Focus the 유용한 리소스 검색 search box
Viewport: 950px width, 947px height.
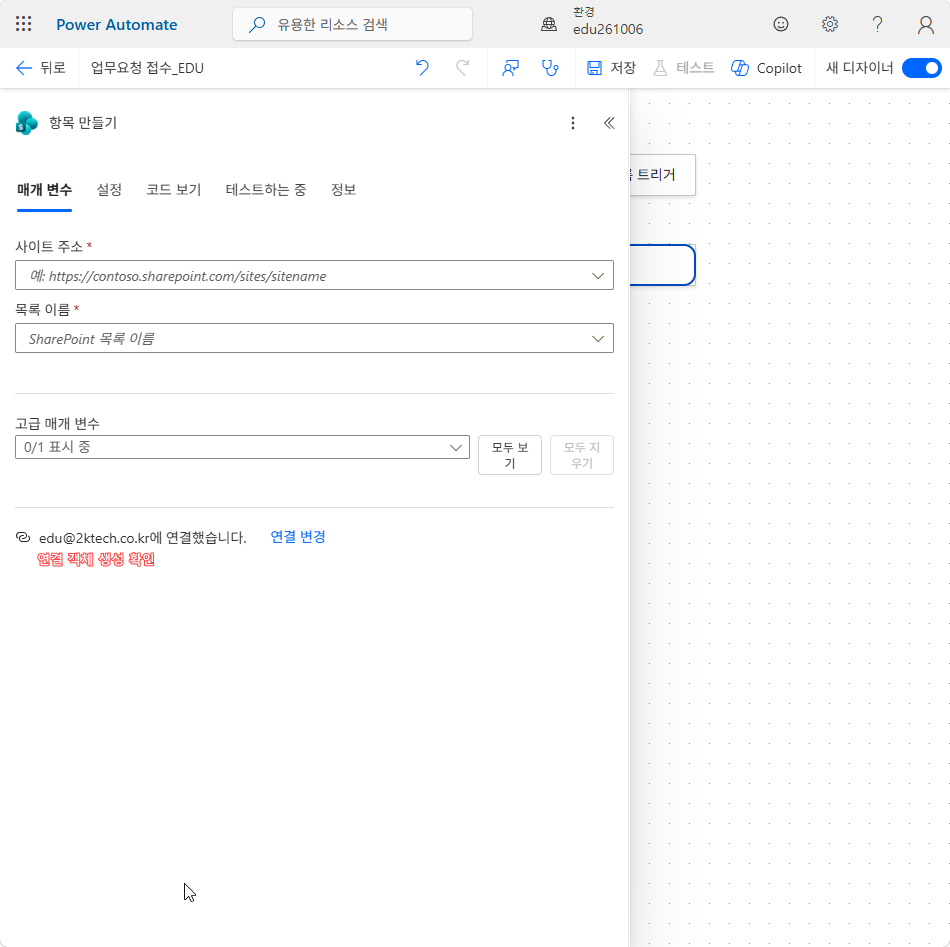352,24
